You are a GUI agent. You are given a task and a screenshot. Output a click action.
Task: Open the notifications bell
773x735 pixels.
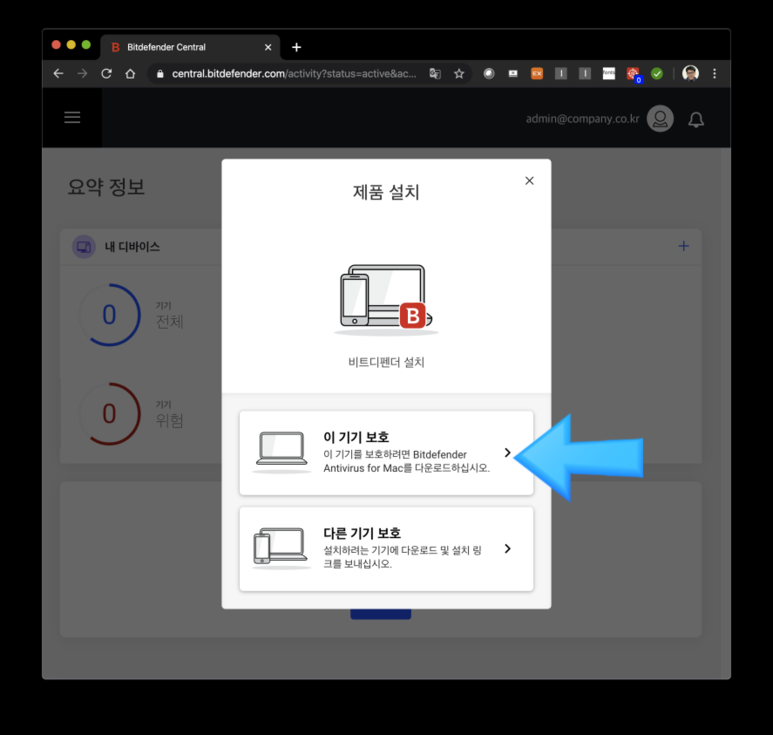[x=696, y=119]
